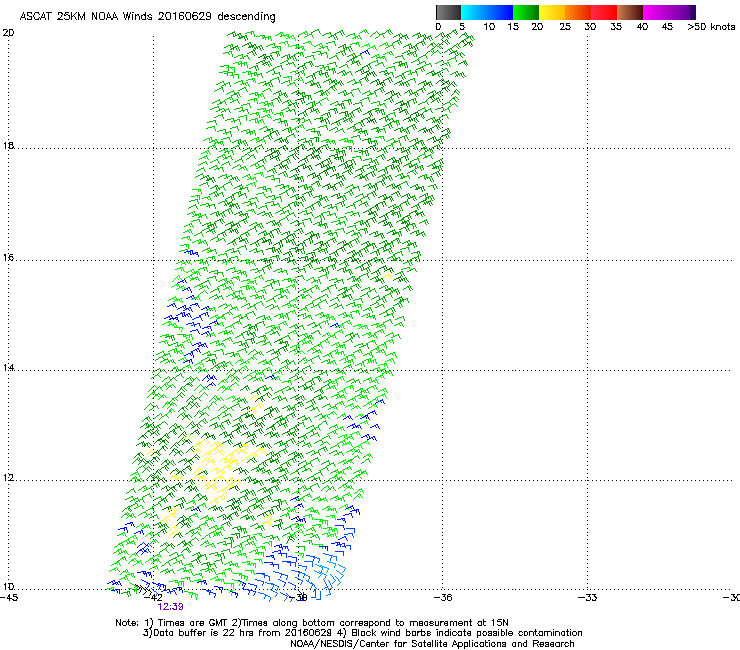
Task: Click the latitude label '16'
Action: pyautogui.click(x=8, y=257)
